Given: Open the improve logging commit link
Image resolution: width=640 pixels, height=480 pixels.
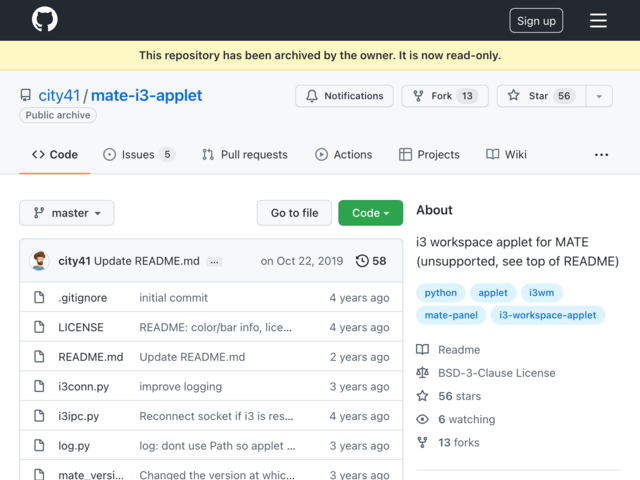Looking at the screenshot, I should (x=181, y=387).
